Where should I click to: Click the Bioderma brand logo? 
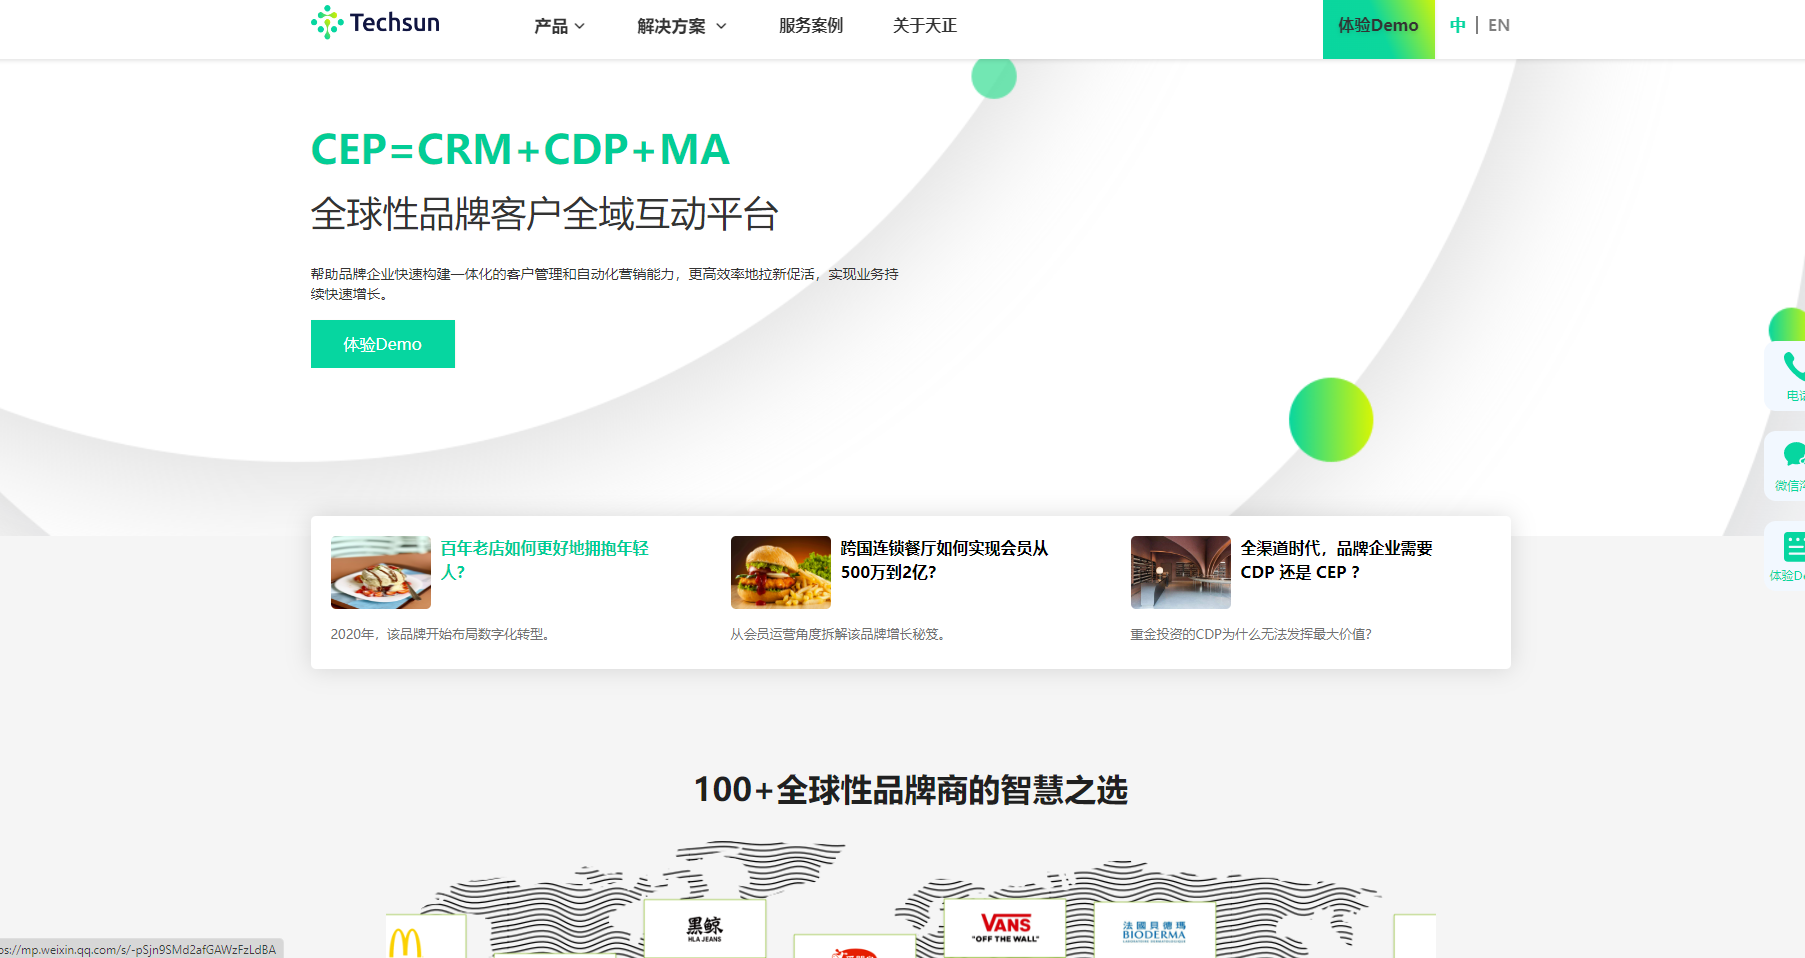tap(1154, 931)
